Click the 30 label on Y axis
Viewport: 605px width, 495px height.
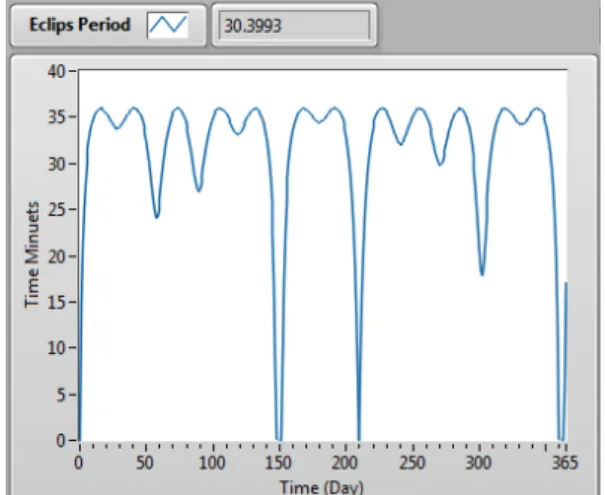coord(57,164)
